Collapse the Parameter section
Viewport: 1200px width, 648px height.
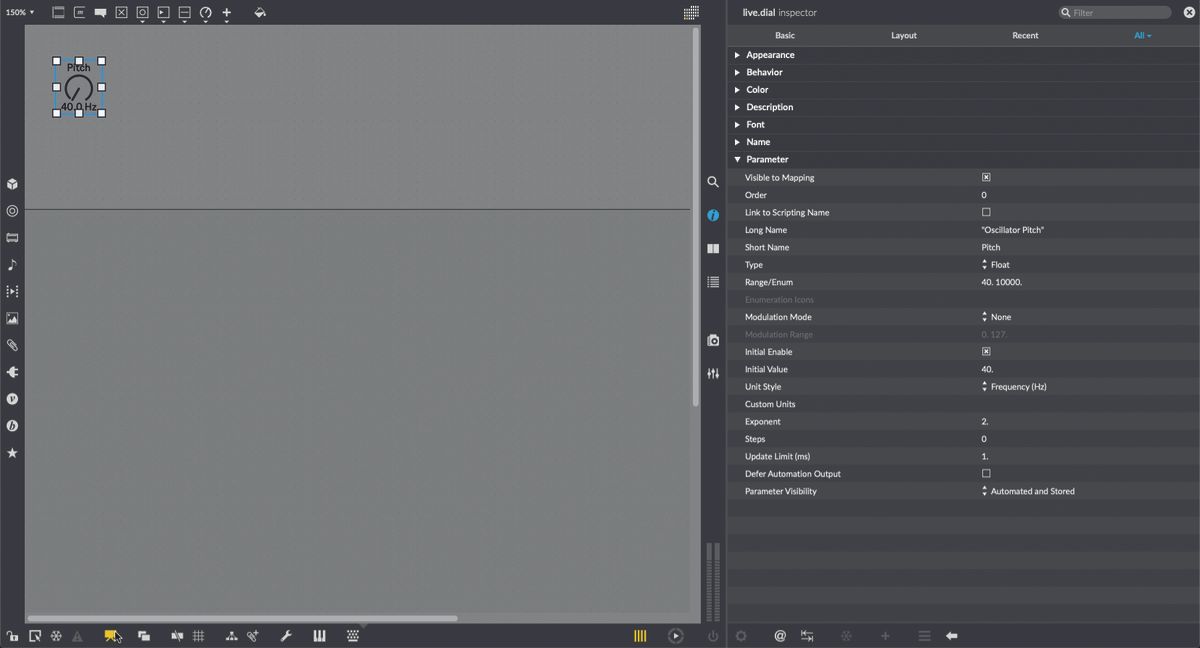pyautogui.click(x=737, y=159)
